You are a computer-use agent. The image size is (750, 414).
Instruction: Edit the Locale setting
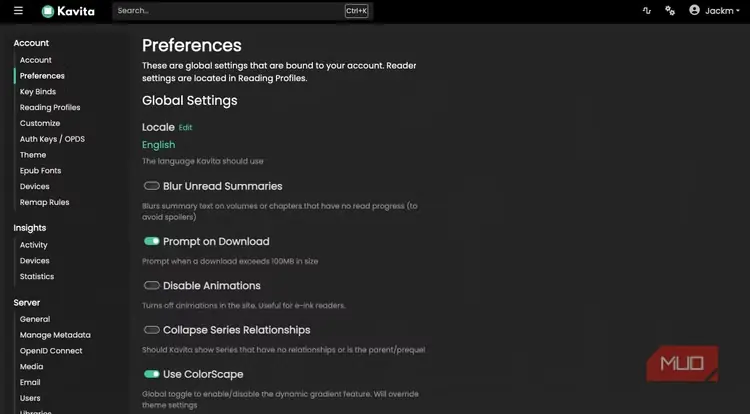[x=185, y=128]
